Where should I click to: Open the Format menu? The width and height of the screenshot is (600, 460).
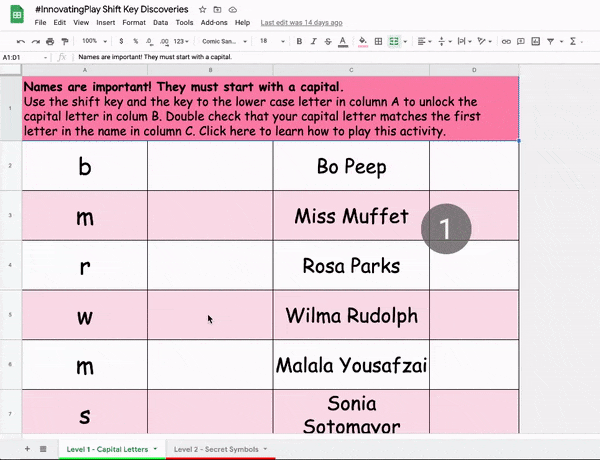(x=134, y=23)
